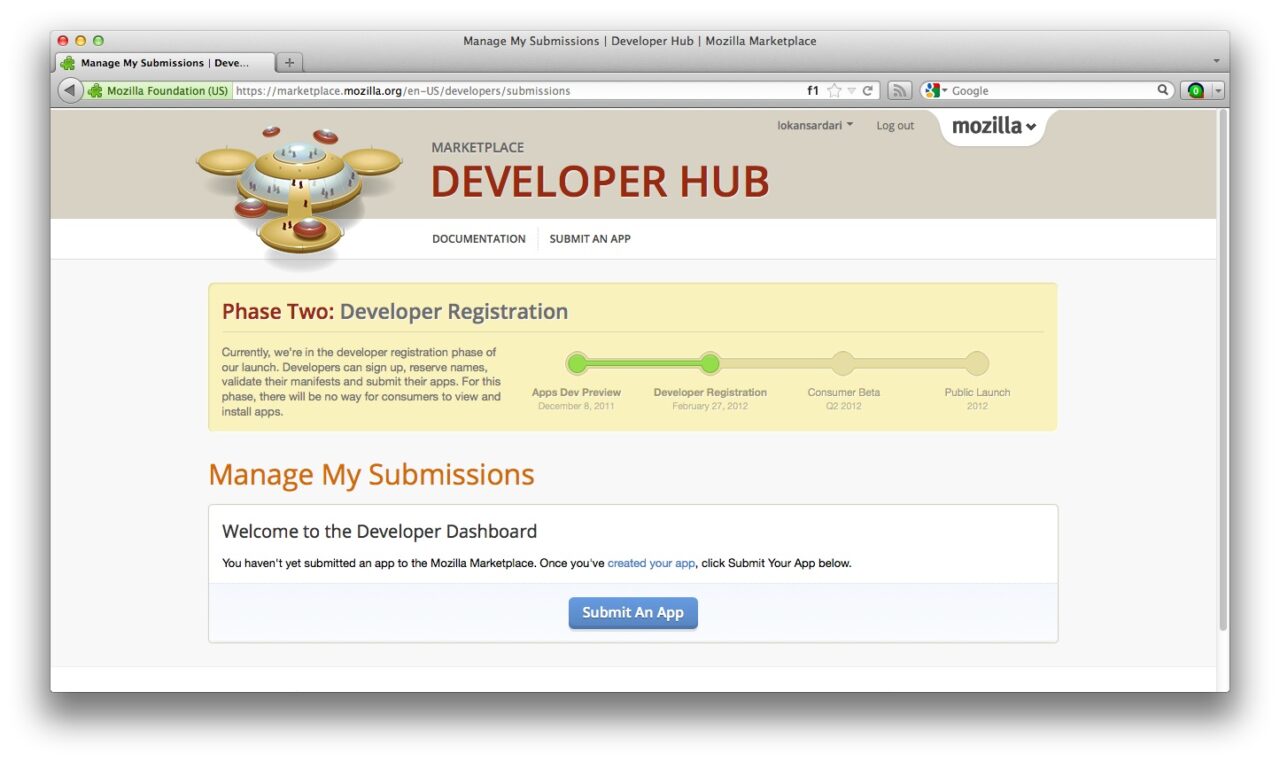This screenshot has width=1280, height=762.
Task: Log out of the Developer Hub
Action: [895, 125]
